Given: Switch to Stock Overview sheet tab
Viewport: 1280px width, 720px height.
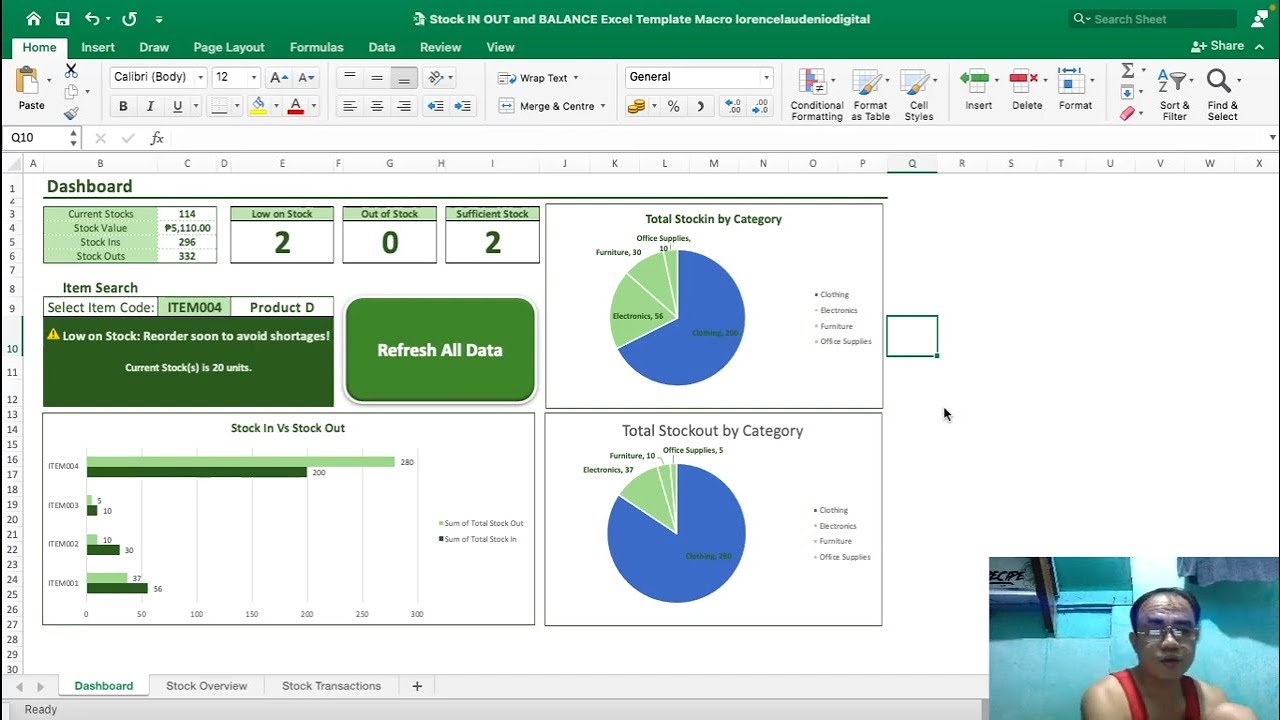Looking at the screenshot, I should (206, 686).
